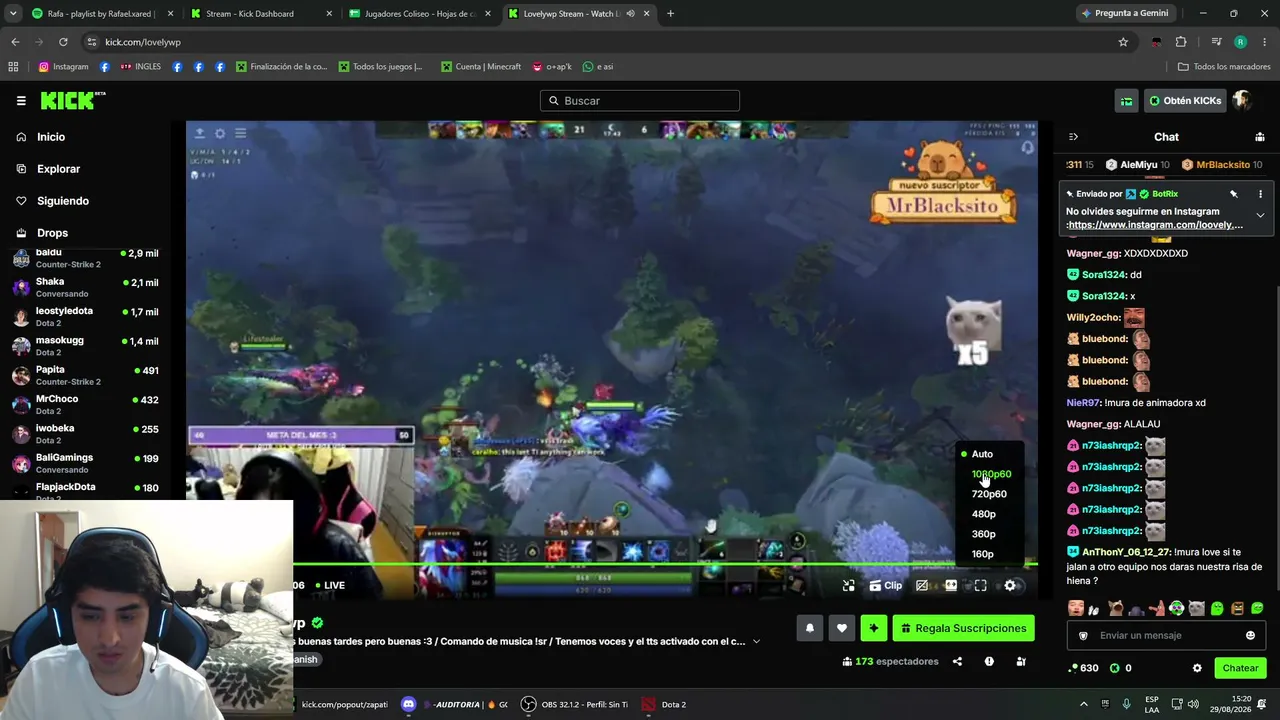This screenshot has height=720, width=1280.
Task: Select Auto video quality
Action: tap(982, 454)
